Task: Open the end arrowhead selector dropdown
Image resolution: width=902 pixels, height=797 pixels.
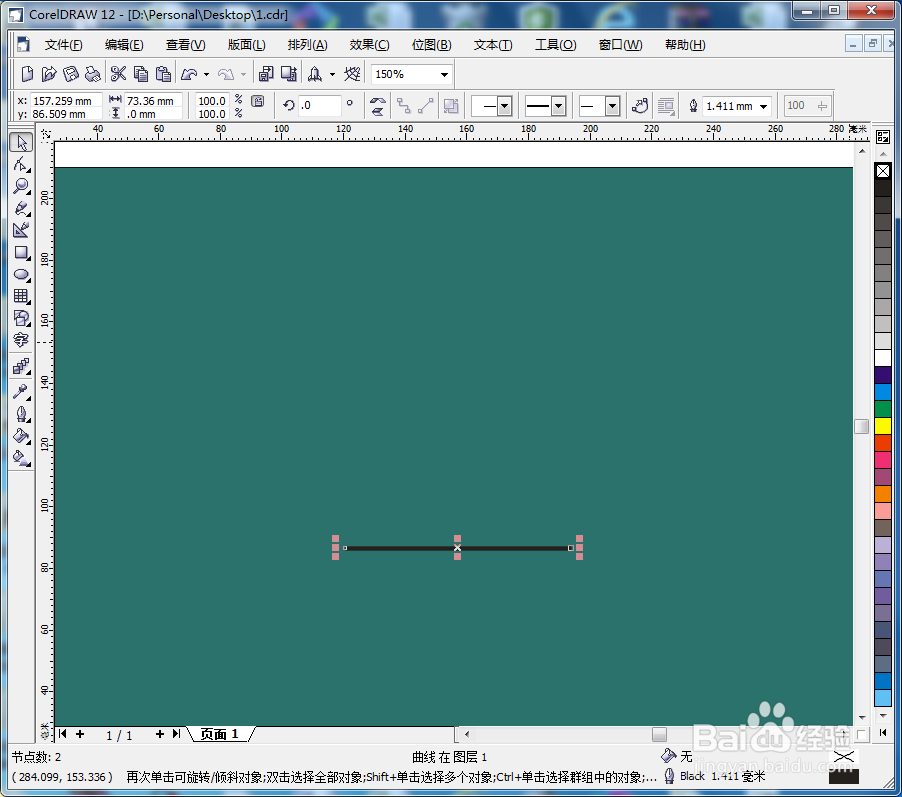Action: 612,106
